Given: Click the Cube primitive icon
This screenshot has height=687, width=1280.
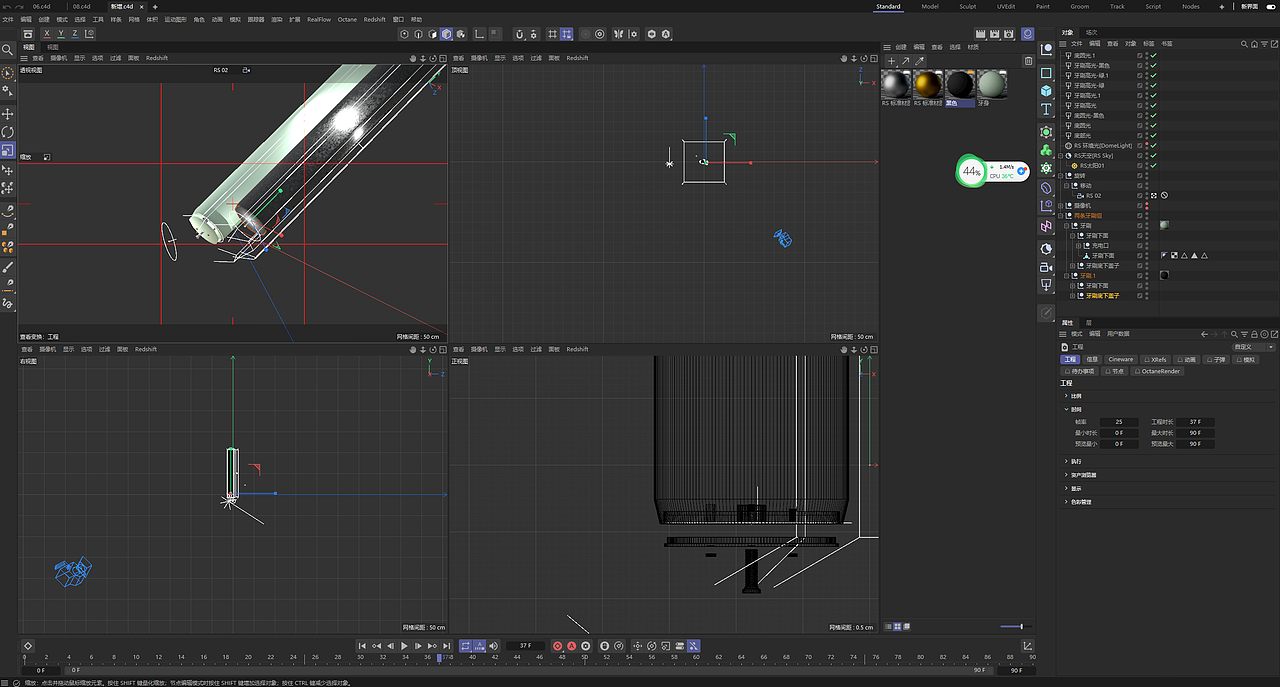Looking at the screenshot, I should pyautogui.click(x=1046, y=91).
